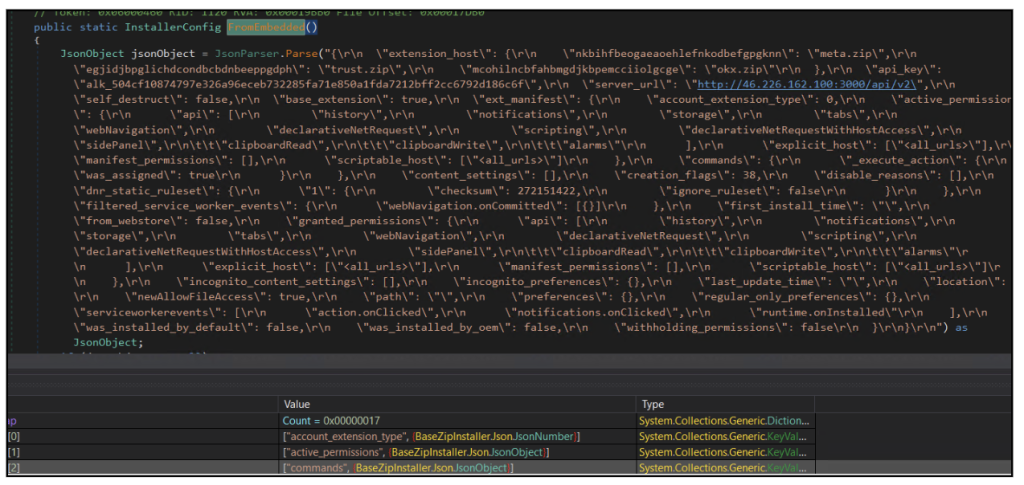Select the [1] row name in locals

click(x=14, y=452)
